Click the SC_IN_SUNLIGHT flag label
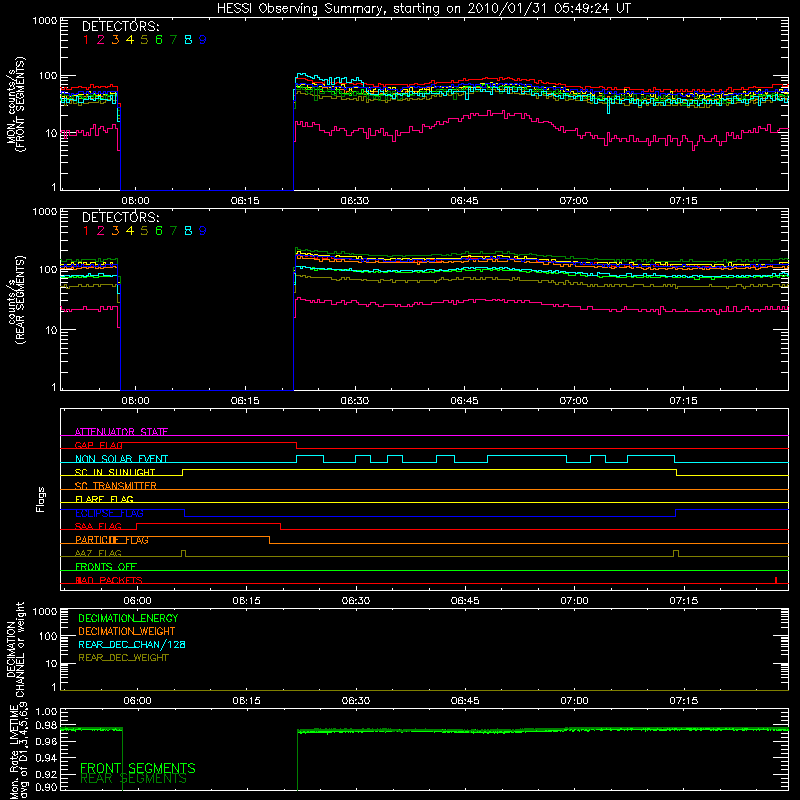The width and height of the screenshot is (800, 800). point(115,472)
